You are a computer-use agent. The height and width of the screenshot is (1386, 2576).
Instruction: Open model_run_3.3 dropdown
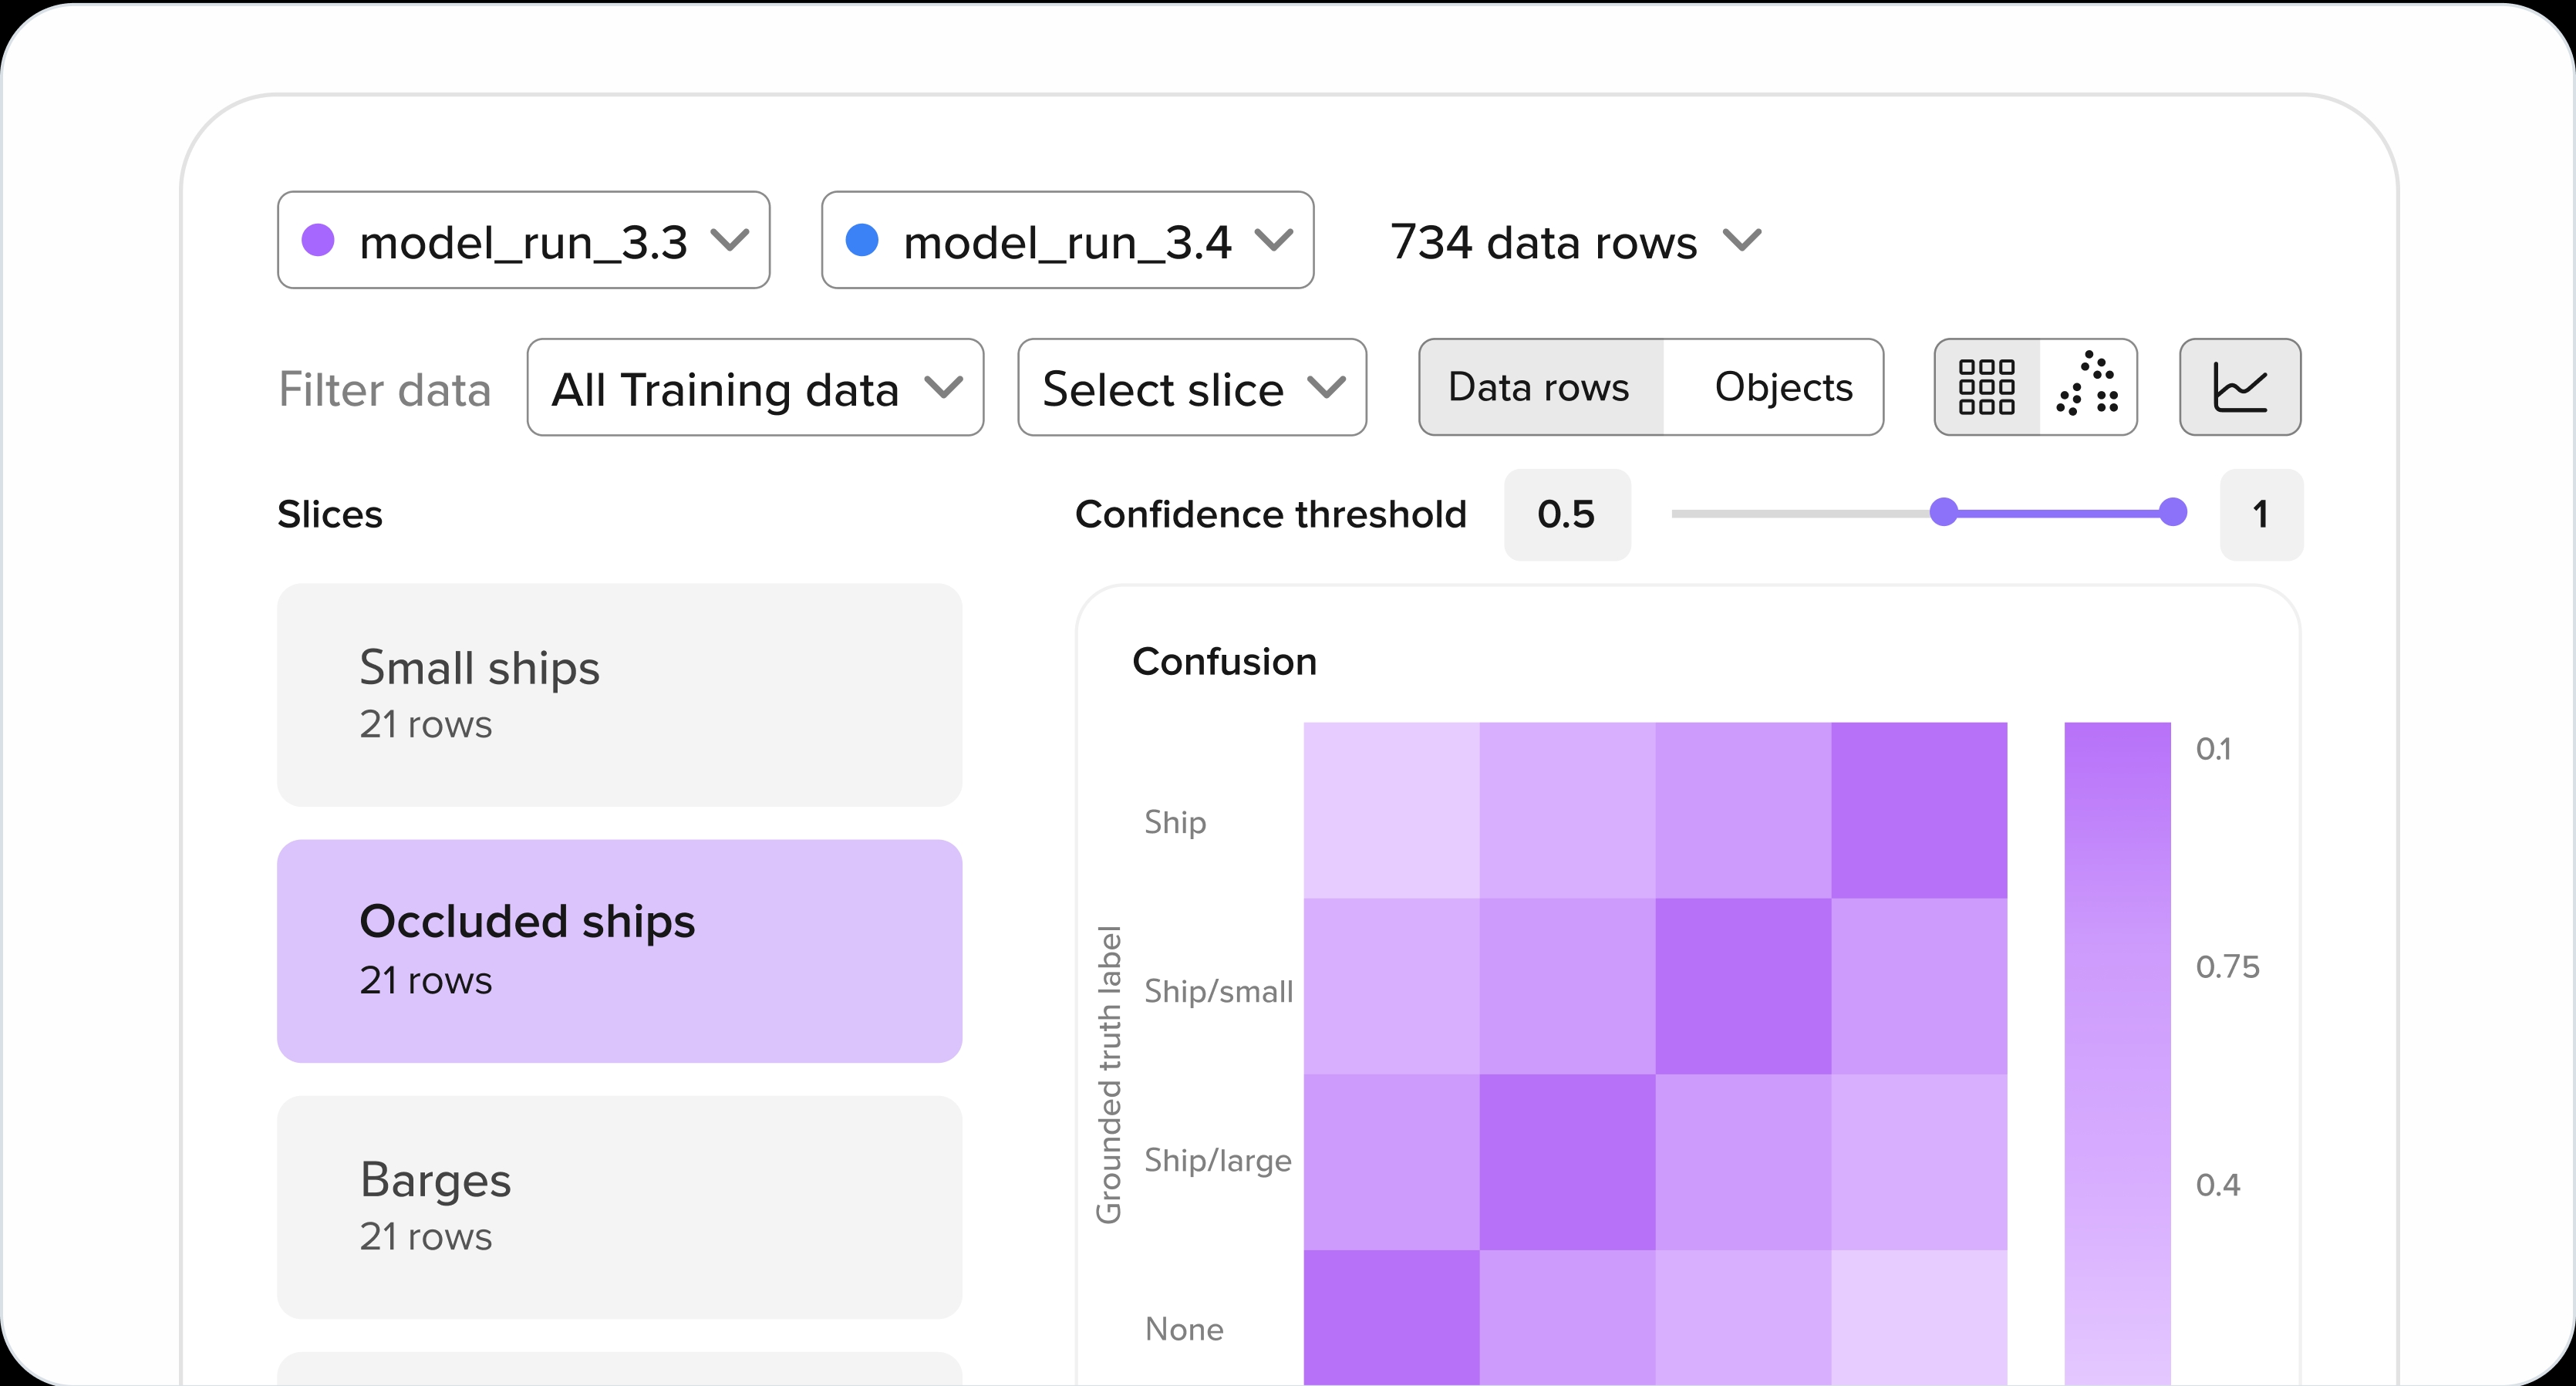[523, 241]
